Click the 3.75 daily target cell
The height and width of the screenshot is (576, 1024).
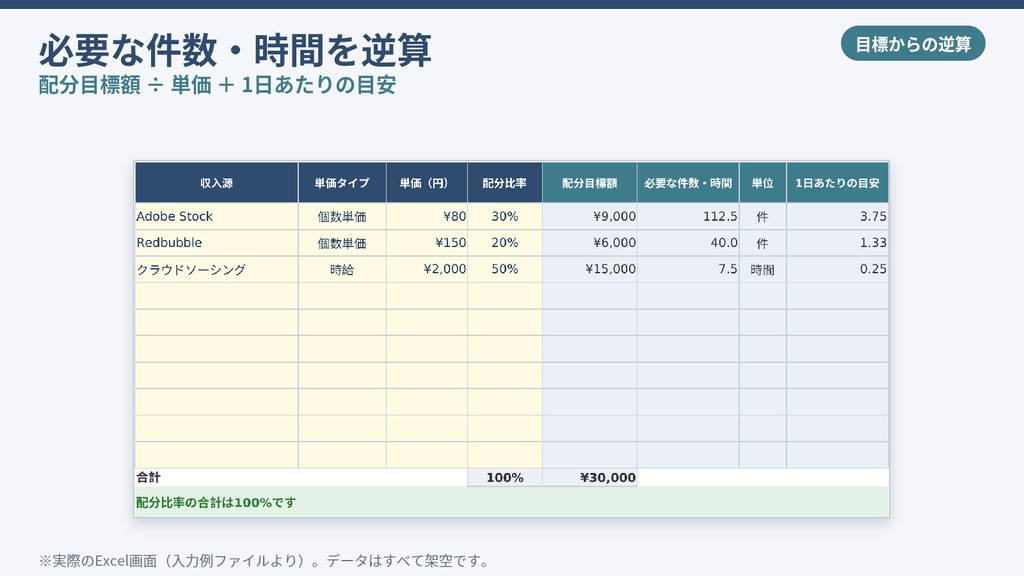pyautogui.click(x=837, y=216)
